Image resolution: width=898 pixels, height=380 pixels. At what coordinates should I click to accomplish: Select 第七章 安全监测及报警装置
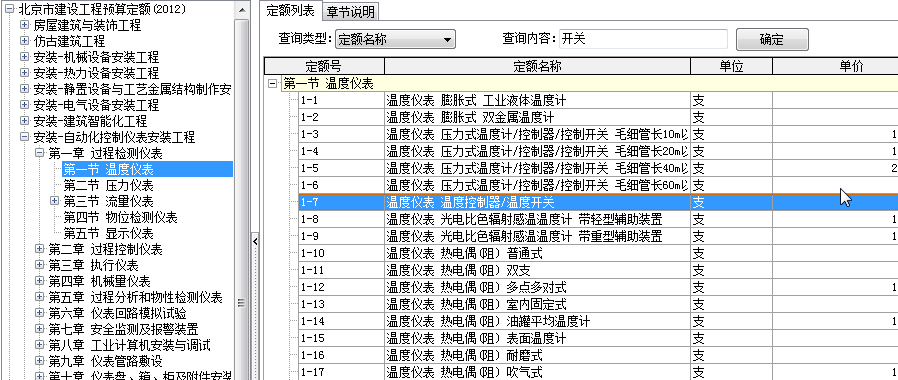(123, 330)
